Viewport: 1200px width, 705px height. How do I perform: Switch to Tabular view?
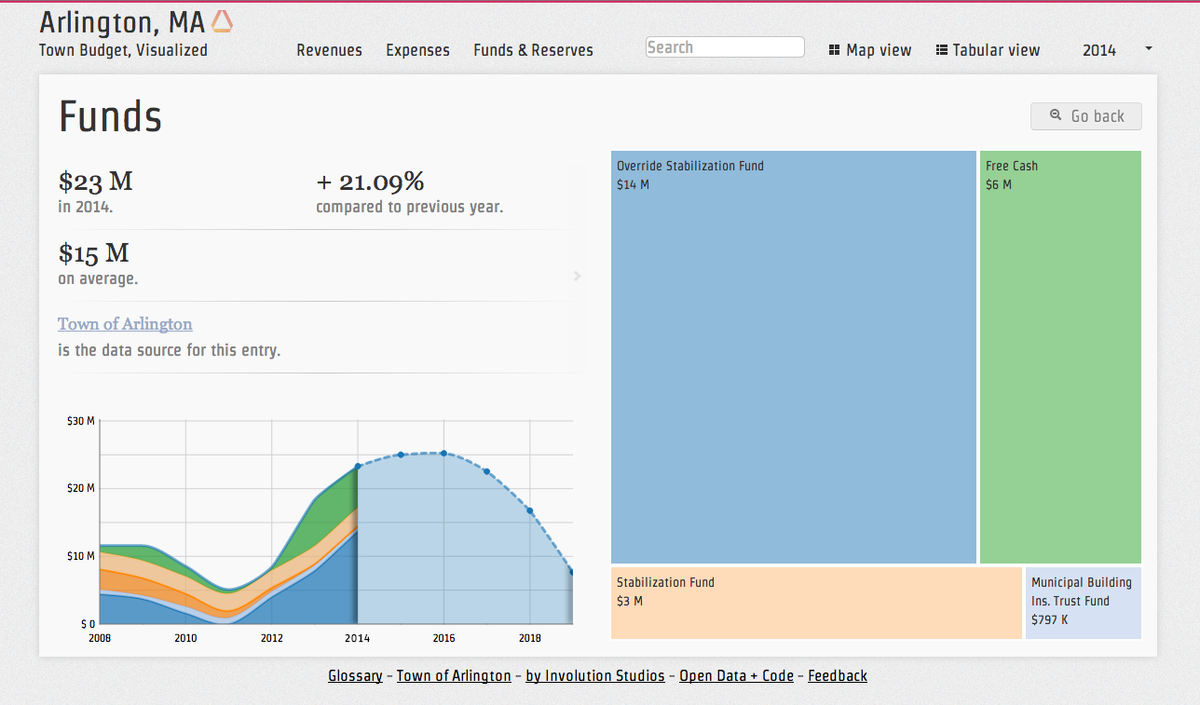click(988, 50)
